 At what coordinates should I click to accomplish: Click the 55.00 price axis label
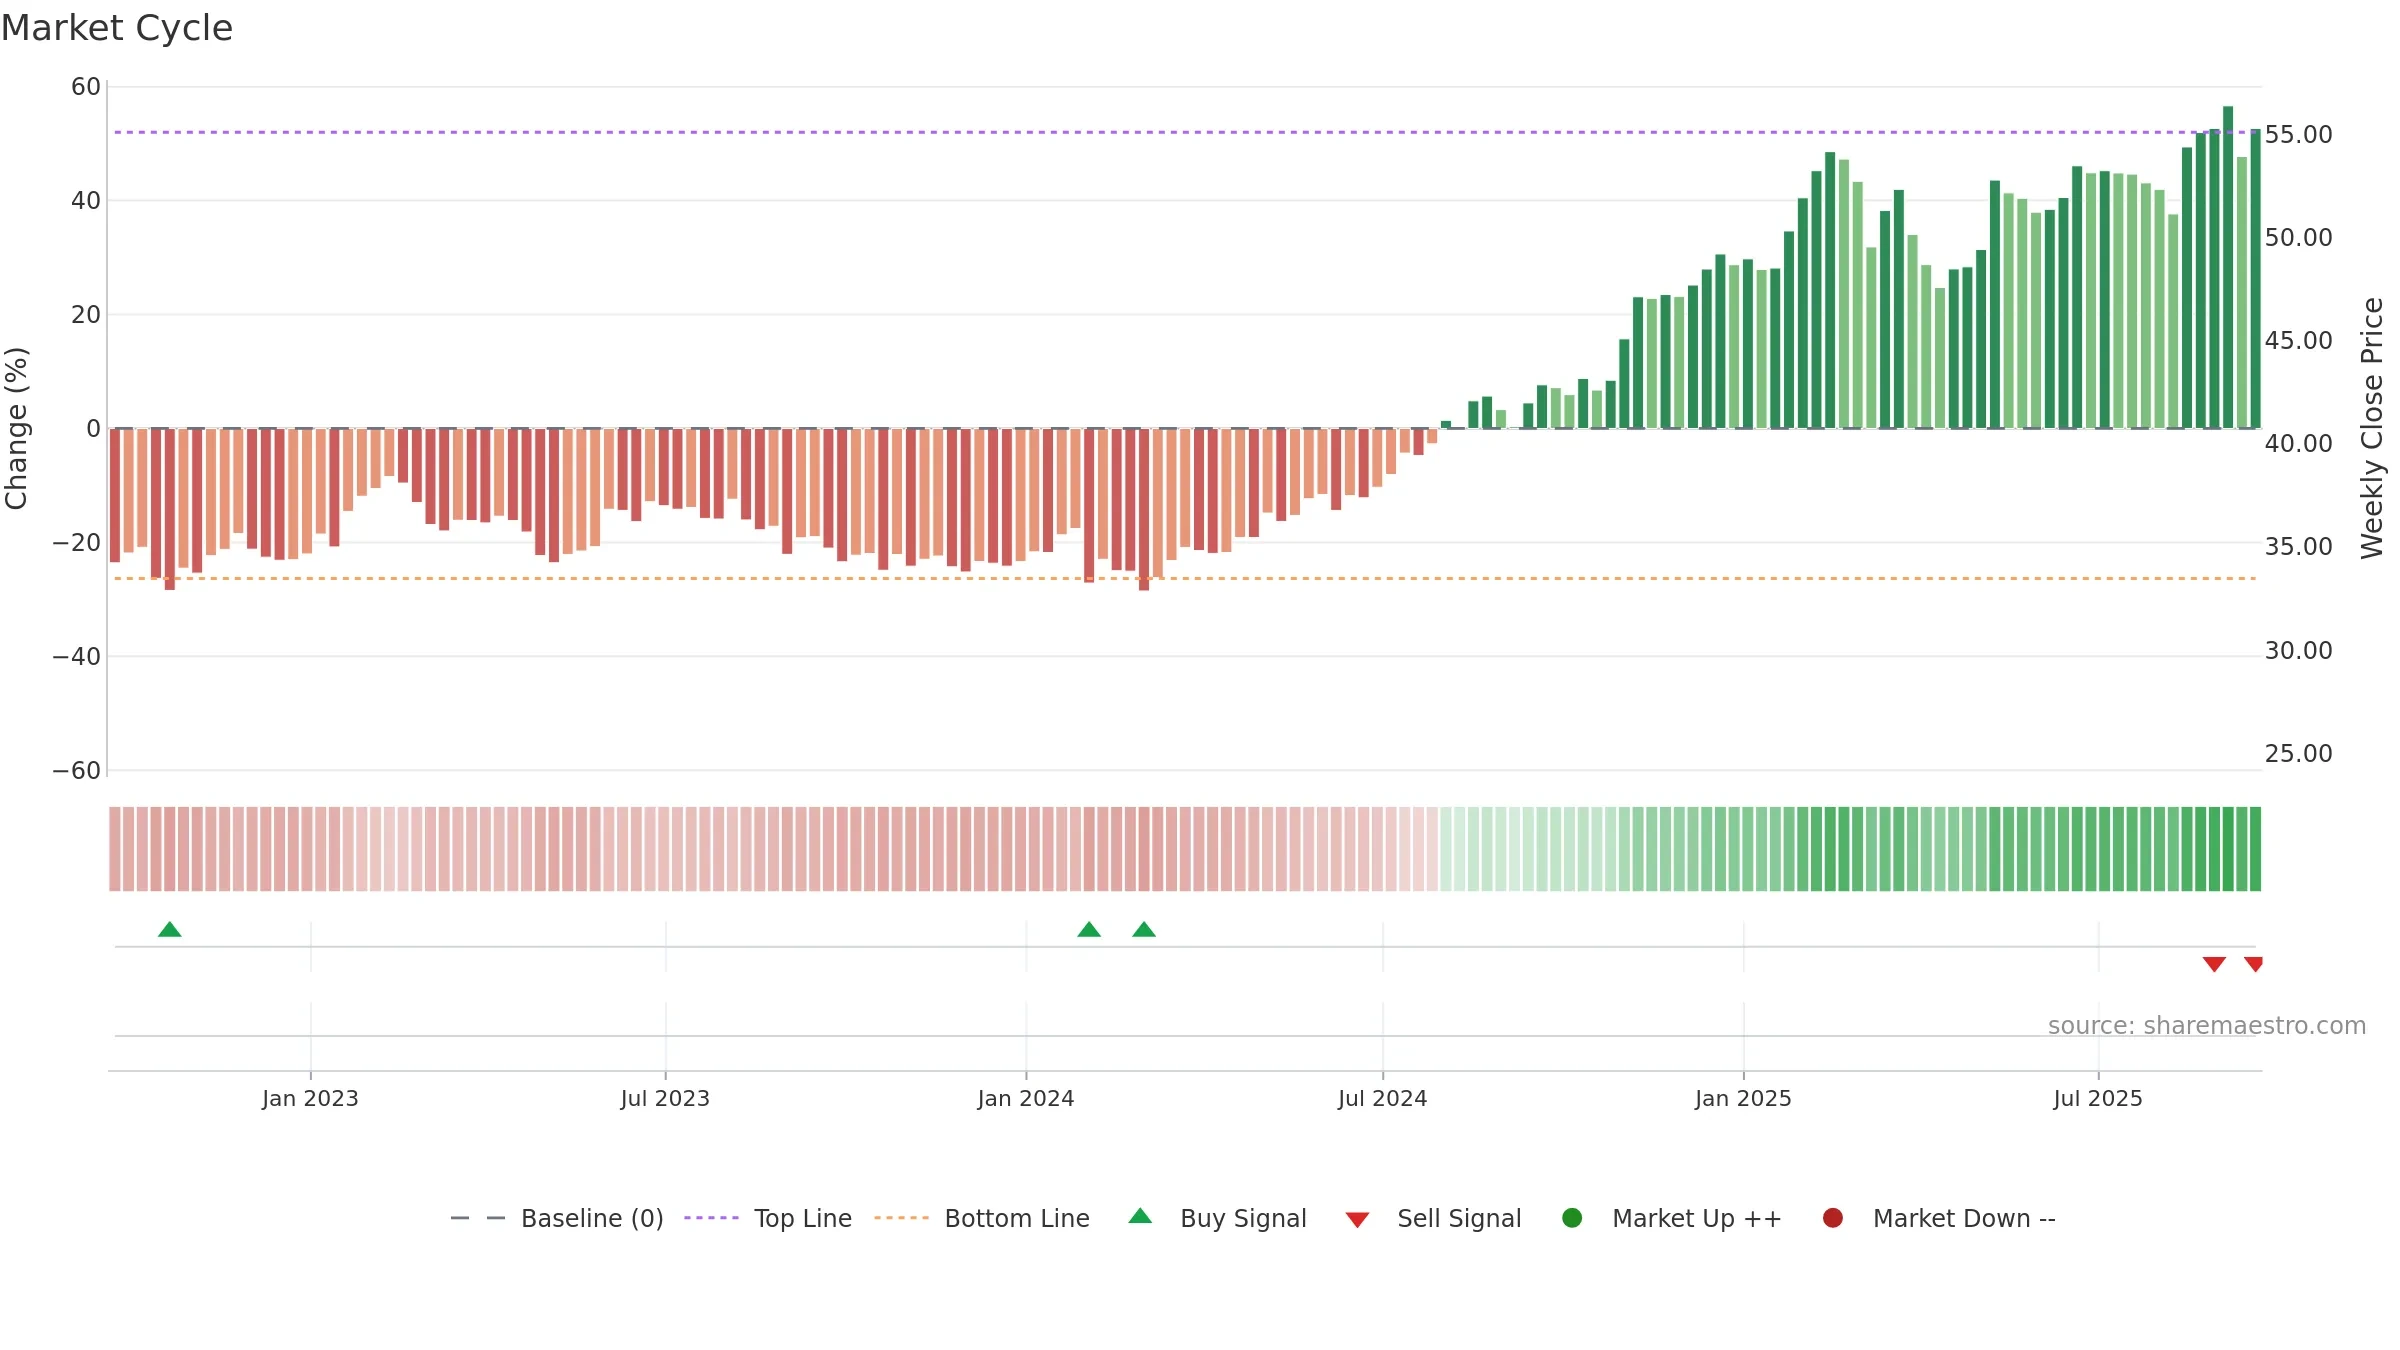pos(2298,134)
